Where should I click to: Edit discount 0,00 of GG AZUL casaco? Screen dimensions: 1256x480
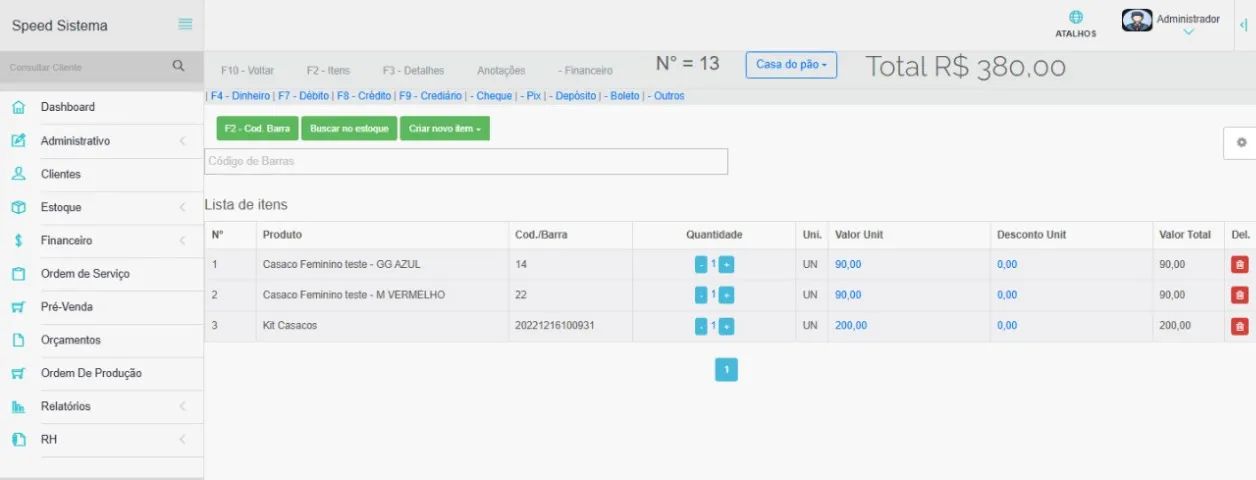coord(1007,264)
